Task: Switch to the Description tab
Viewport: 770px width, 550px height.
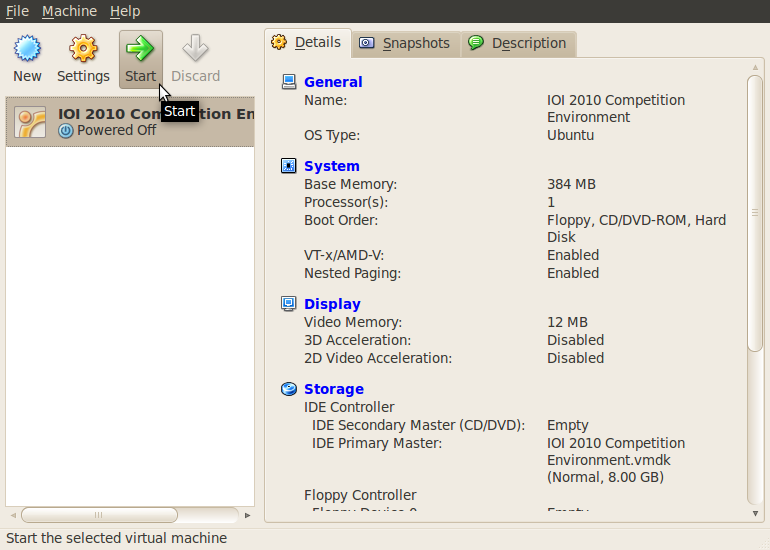Action: click(519, 43)
